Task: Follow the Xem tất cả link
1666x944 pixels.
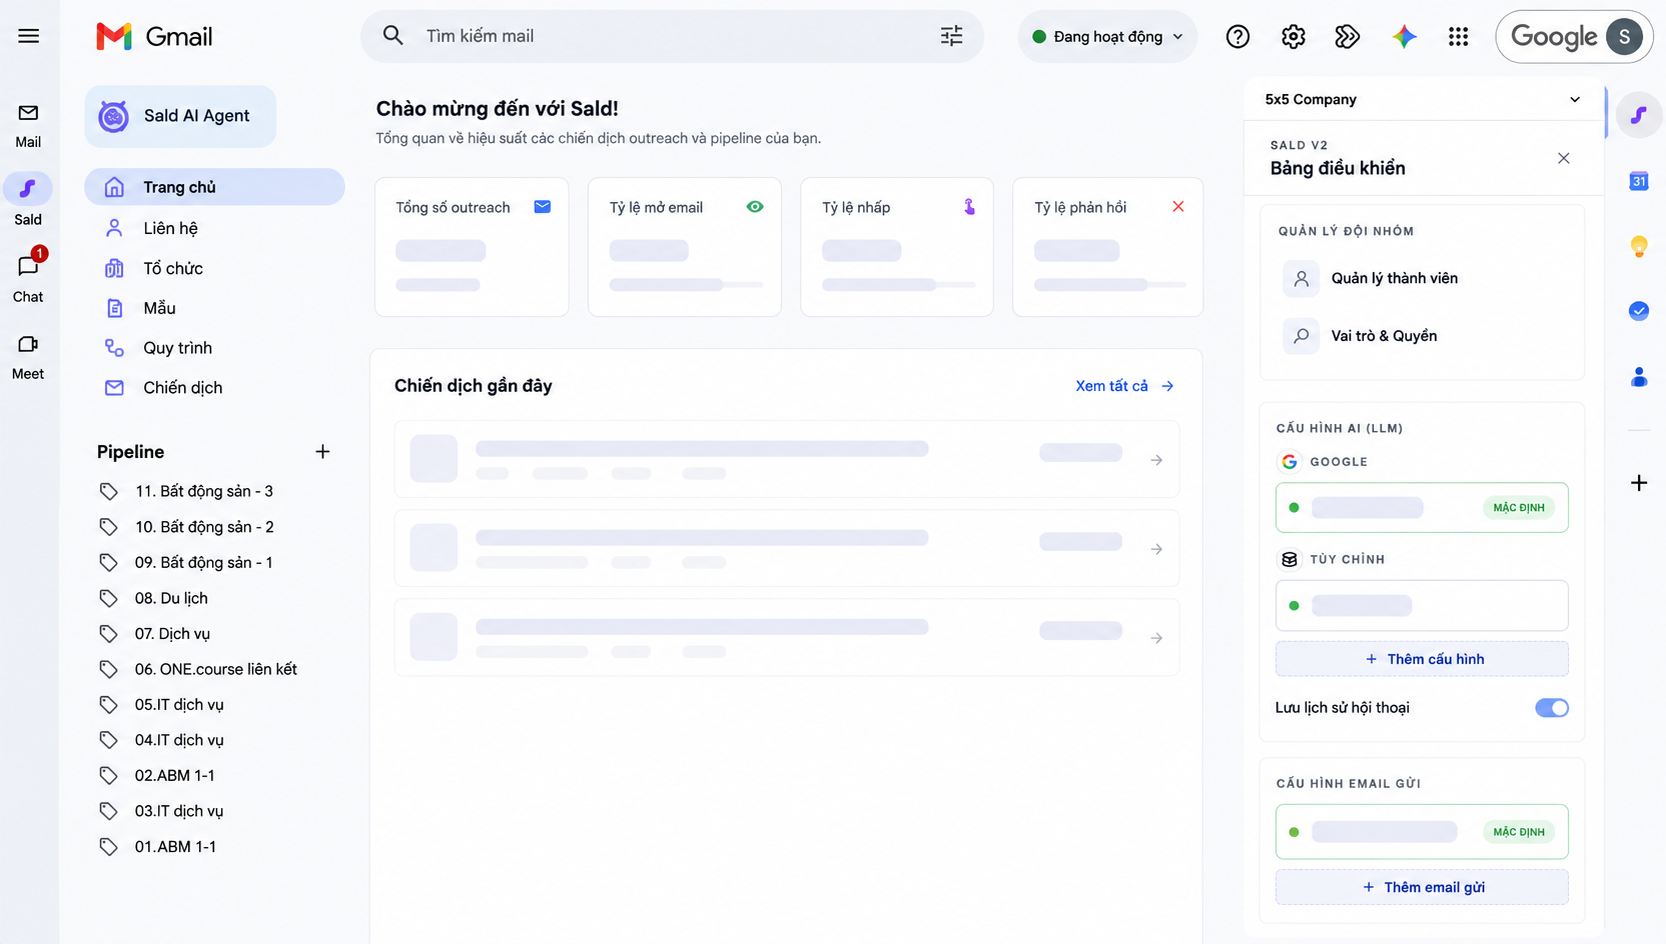Action: pyautogui.click(x=1124, y=386)
